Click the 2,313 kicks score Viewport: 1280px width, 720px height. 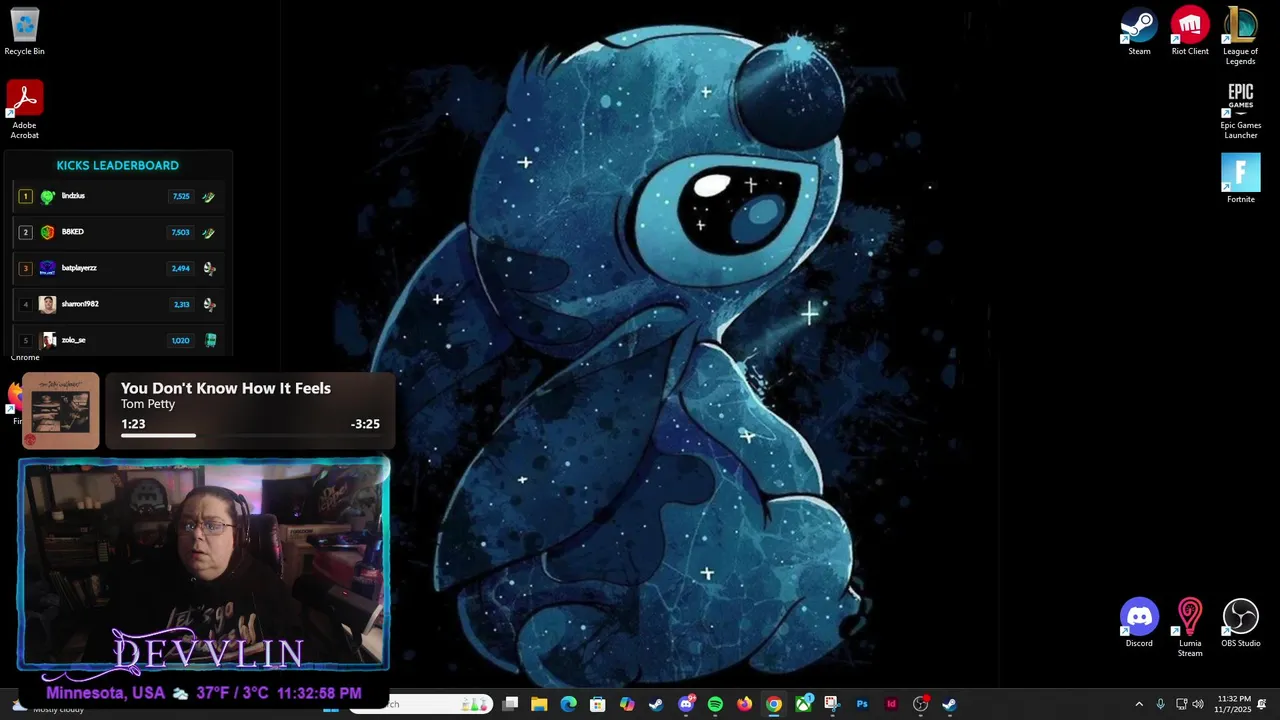(x=181, y=305)
